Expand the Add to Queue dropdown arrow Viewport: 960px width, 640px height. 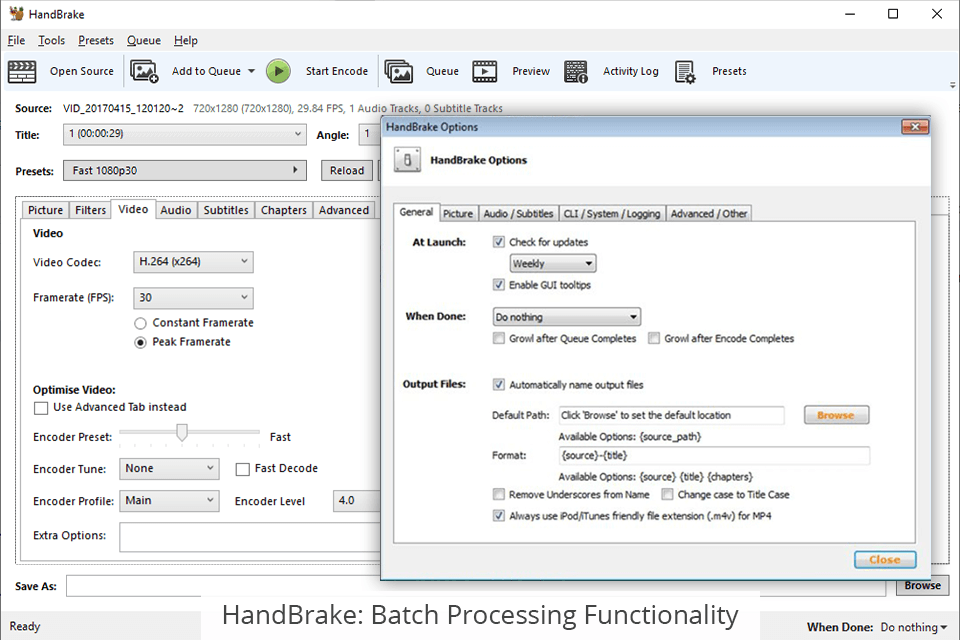[251, 71]
